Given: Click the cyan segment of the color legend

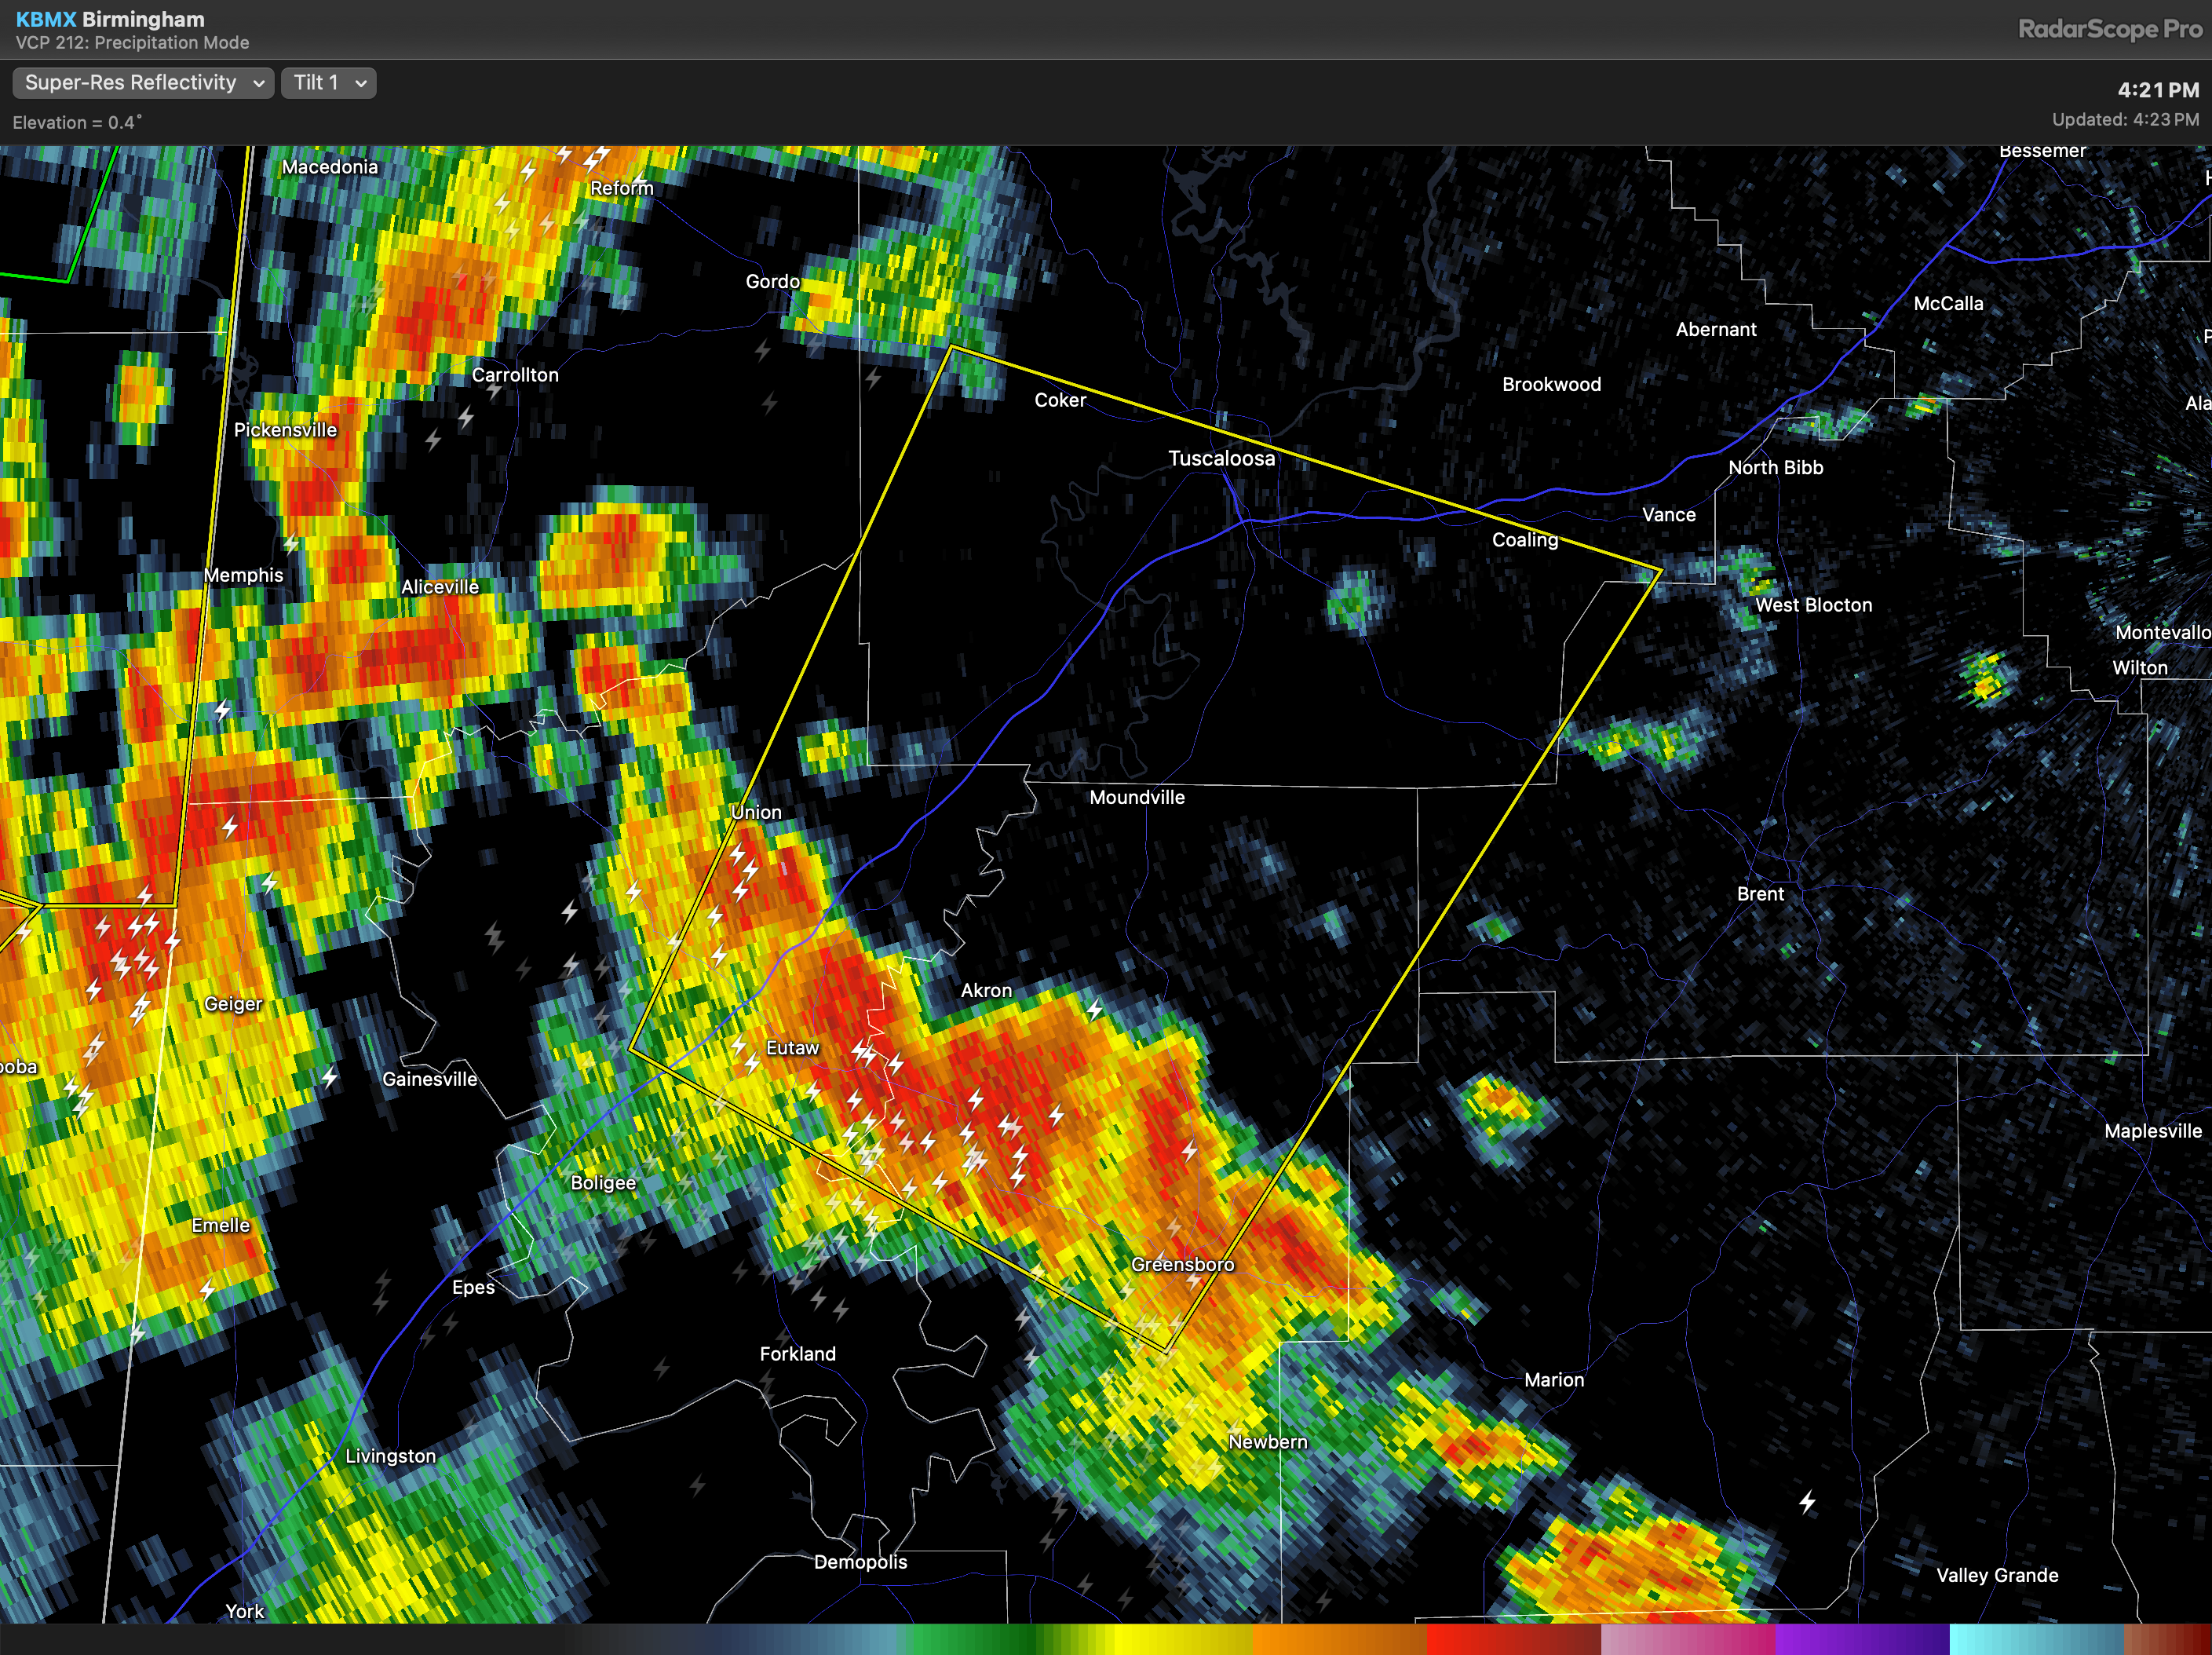Looking at the screenshot, I should click(2035, 1640).
